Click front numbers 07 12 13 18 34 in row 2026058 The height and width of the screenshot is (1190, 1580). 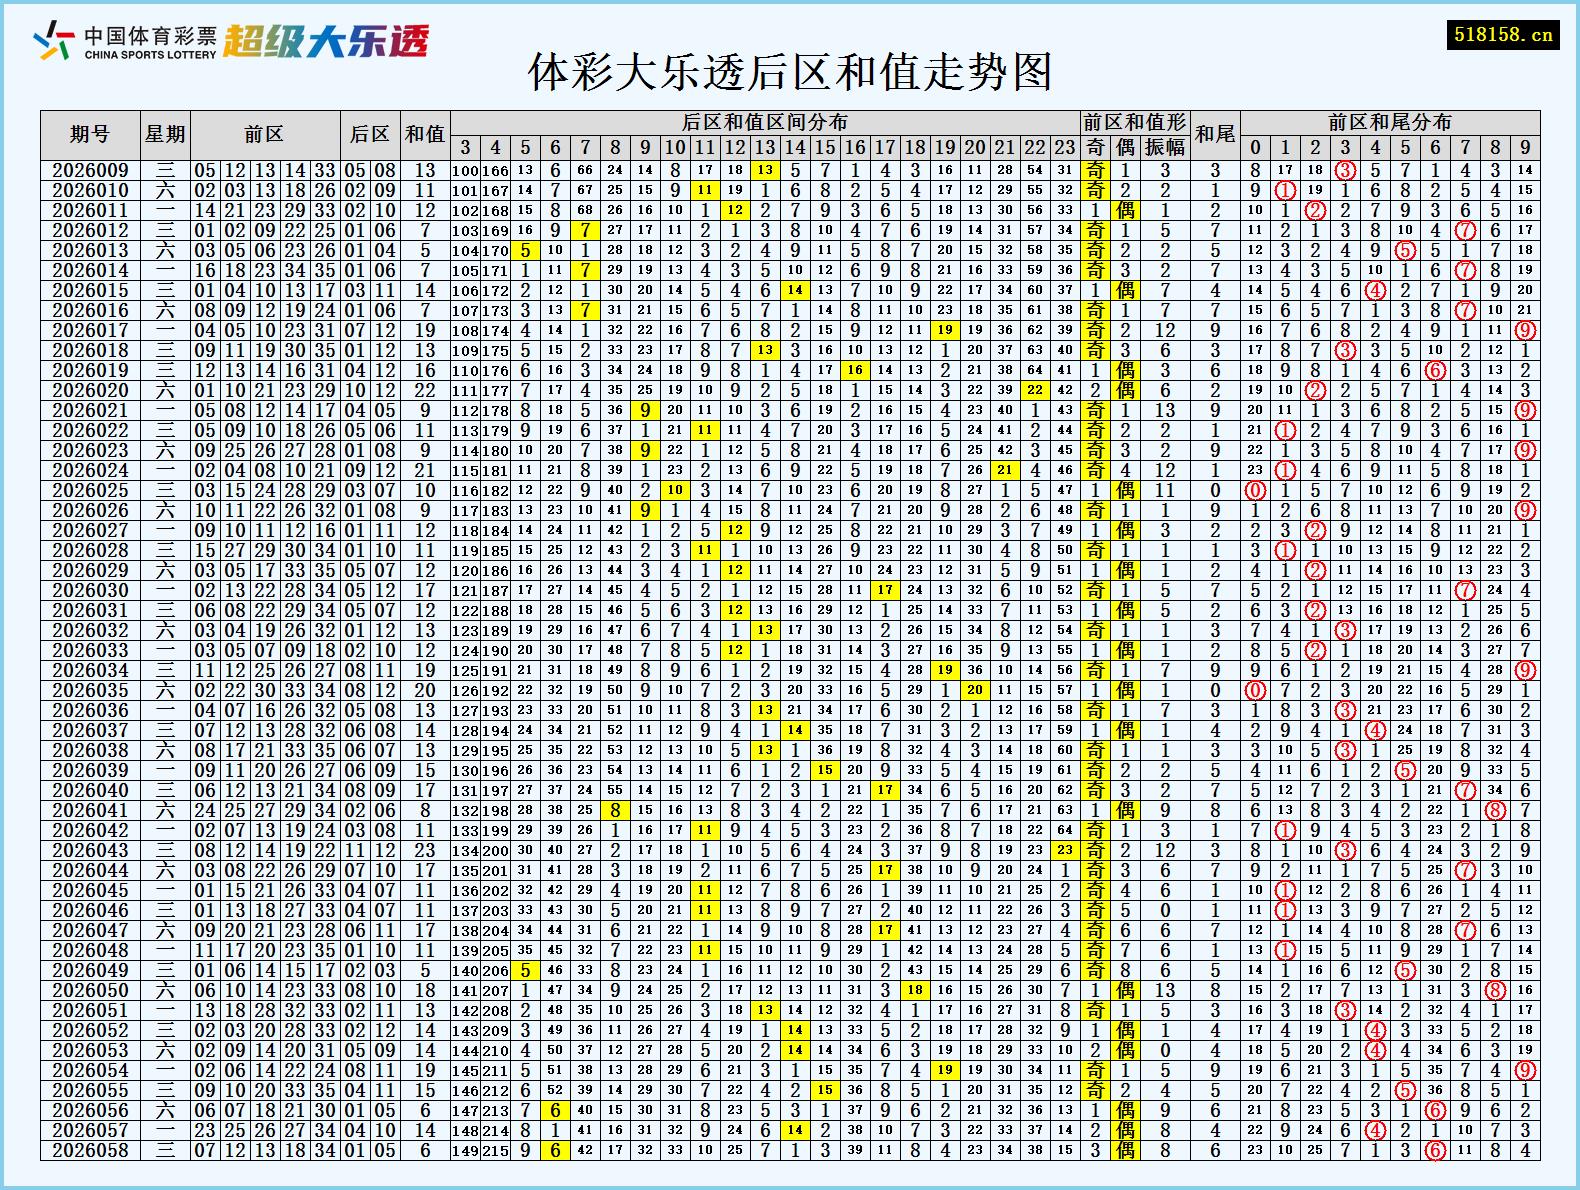[x=265, y=1150]
